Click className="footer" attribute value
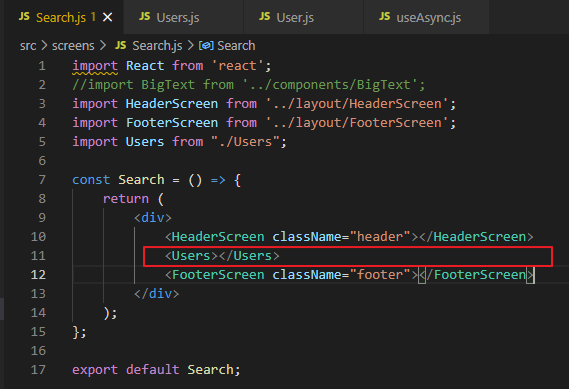The width and height of the screenshot is (569, 389). tap(380, 275)
